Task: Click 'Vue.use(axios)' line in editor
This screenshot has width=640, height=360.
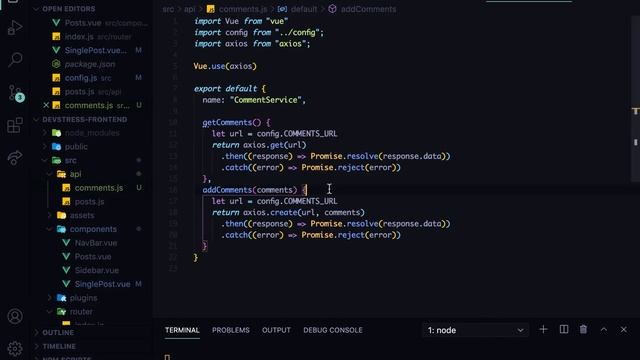Action: tap(225, 66)
